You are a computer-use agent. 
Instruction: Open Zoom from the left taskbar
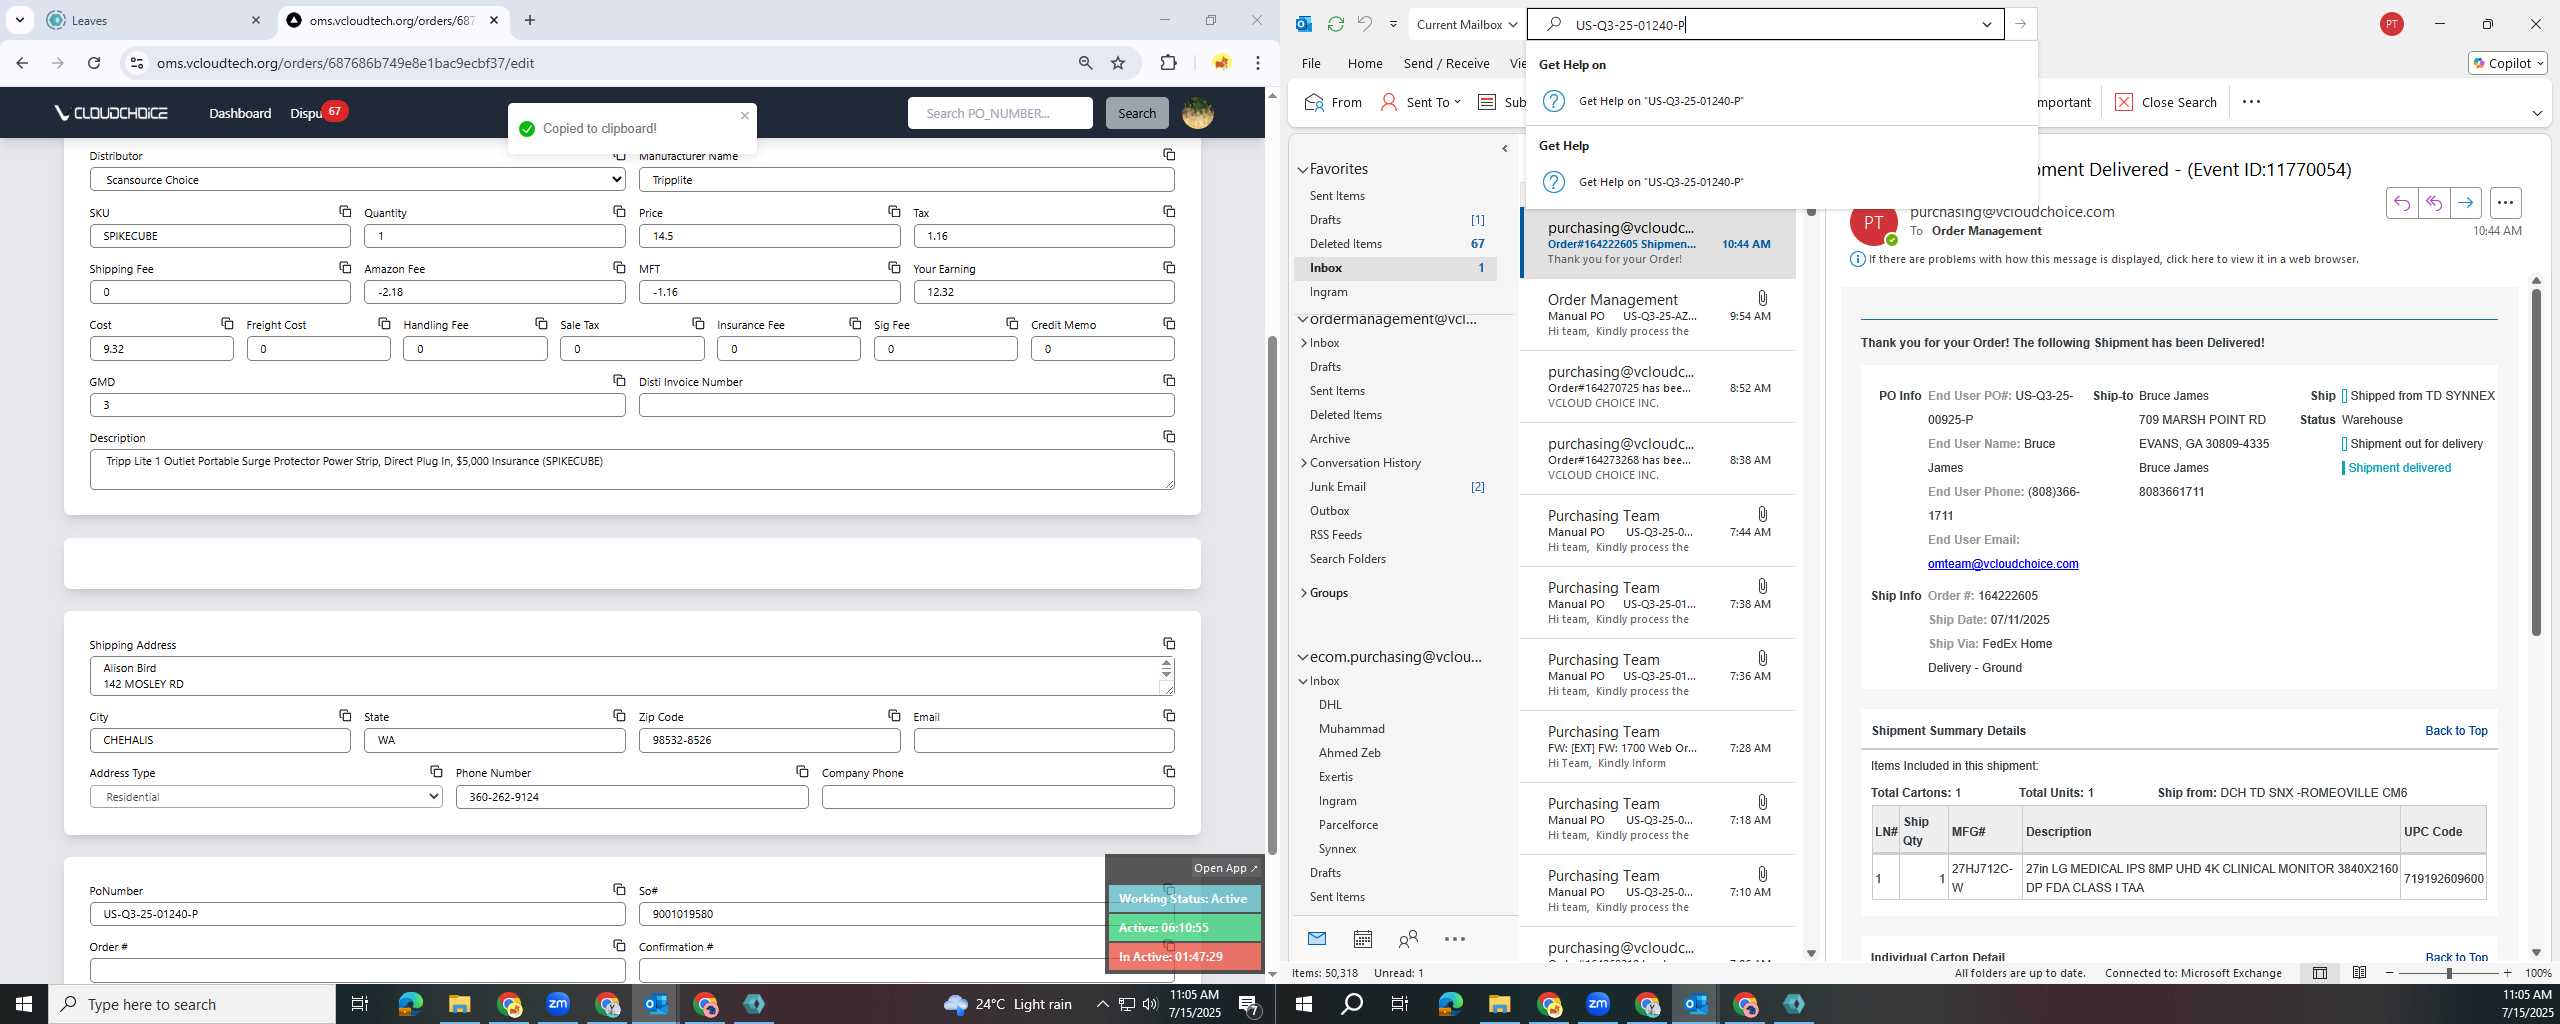click(x=558, y=1004)
